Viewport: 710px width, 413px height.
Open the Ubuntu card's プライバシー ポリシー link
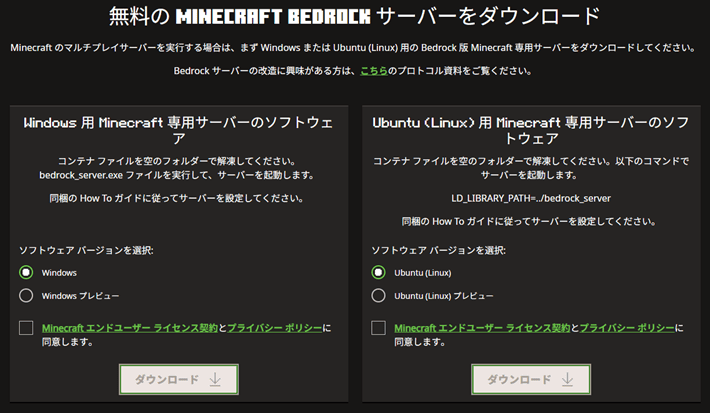click(x=626, y=328)
